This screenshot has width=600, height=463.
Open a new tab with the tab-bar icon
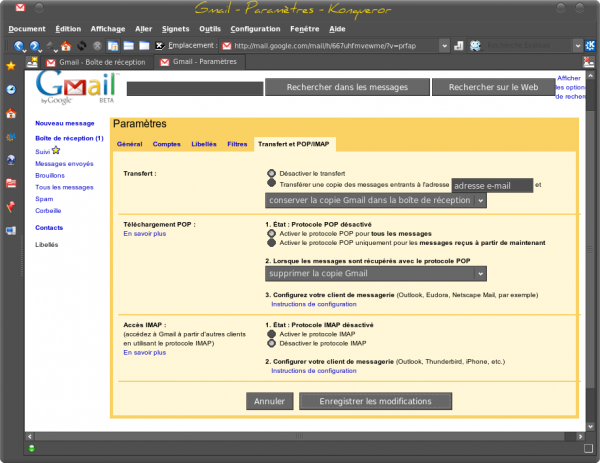click(x=32, y=62)
